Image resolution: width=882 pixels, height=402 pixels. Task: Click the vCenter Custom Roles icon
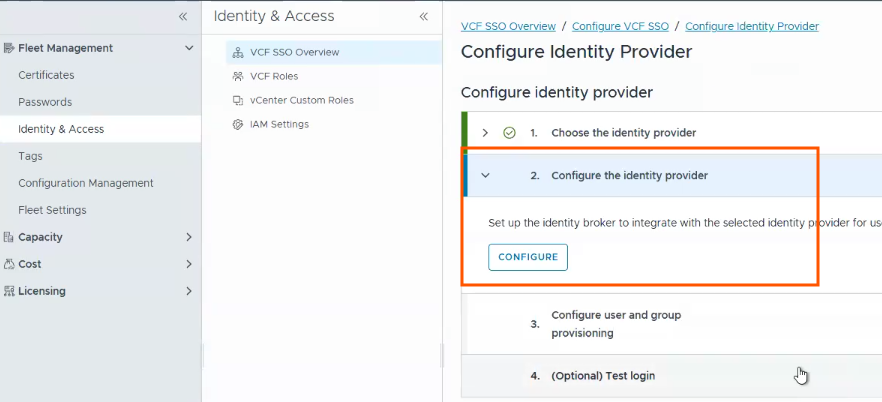[x=237, y=101]
